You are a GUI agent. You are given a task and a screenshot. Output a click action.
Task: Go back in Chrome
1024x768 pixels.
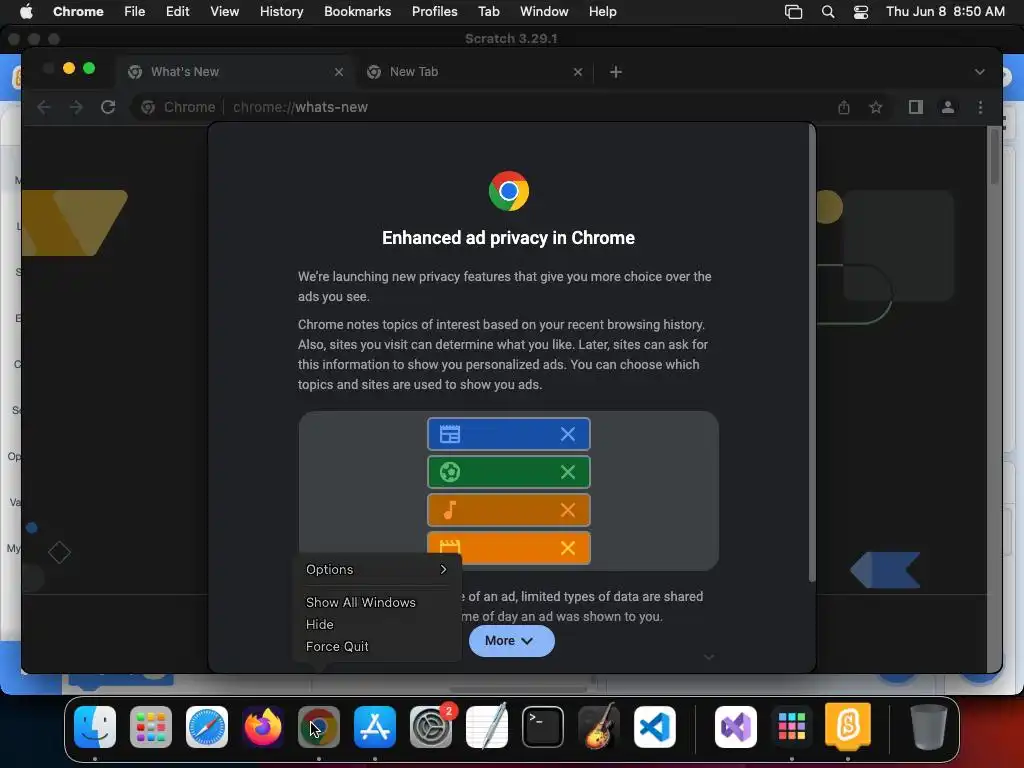click(44, 107)
